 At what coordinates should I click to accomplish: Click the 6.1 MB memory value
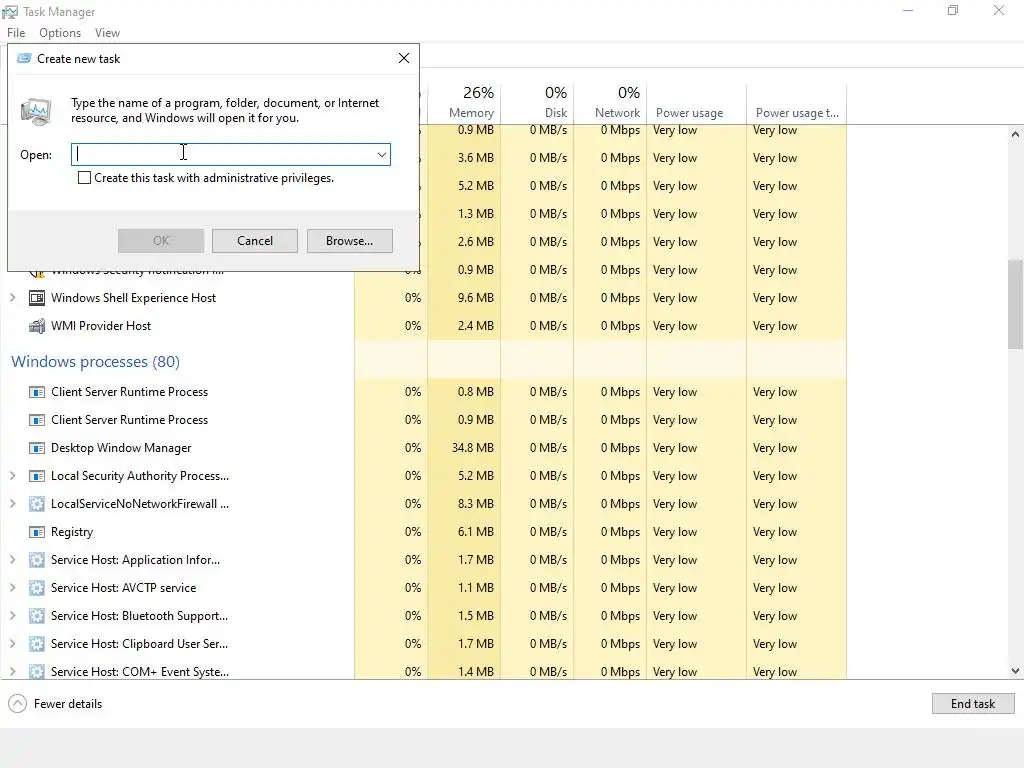click(x=475, y=532)
